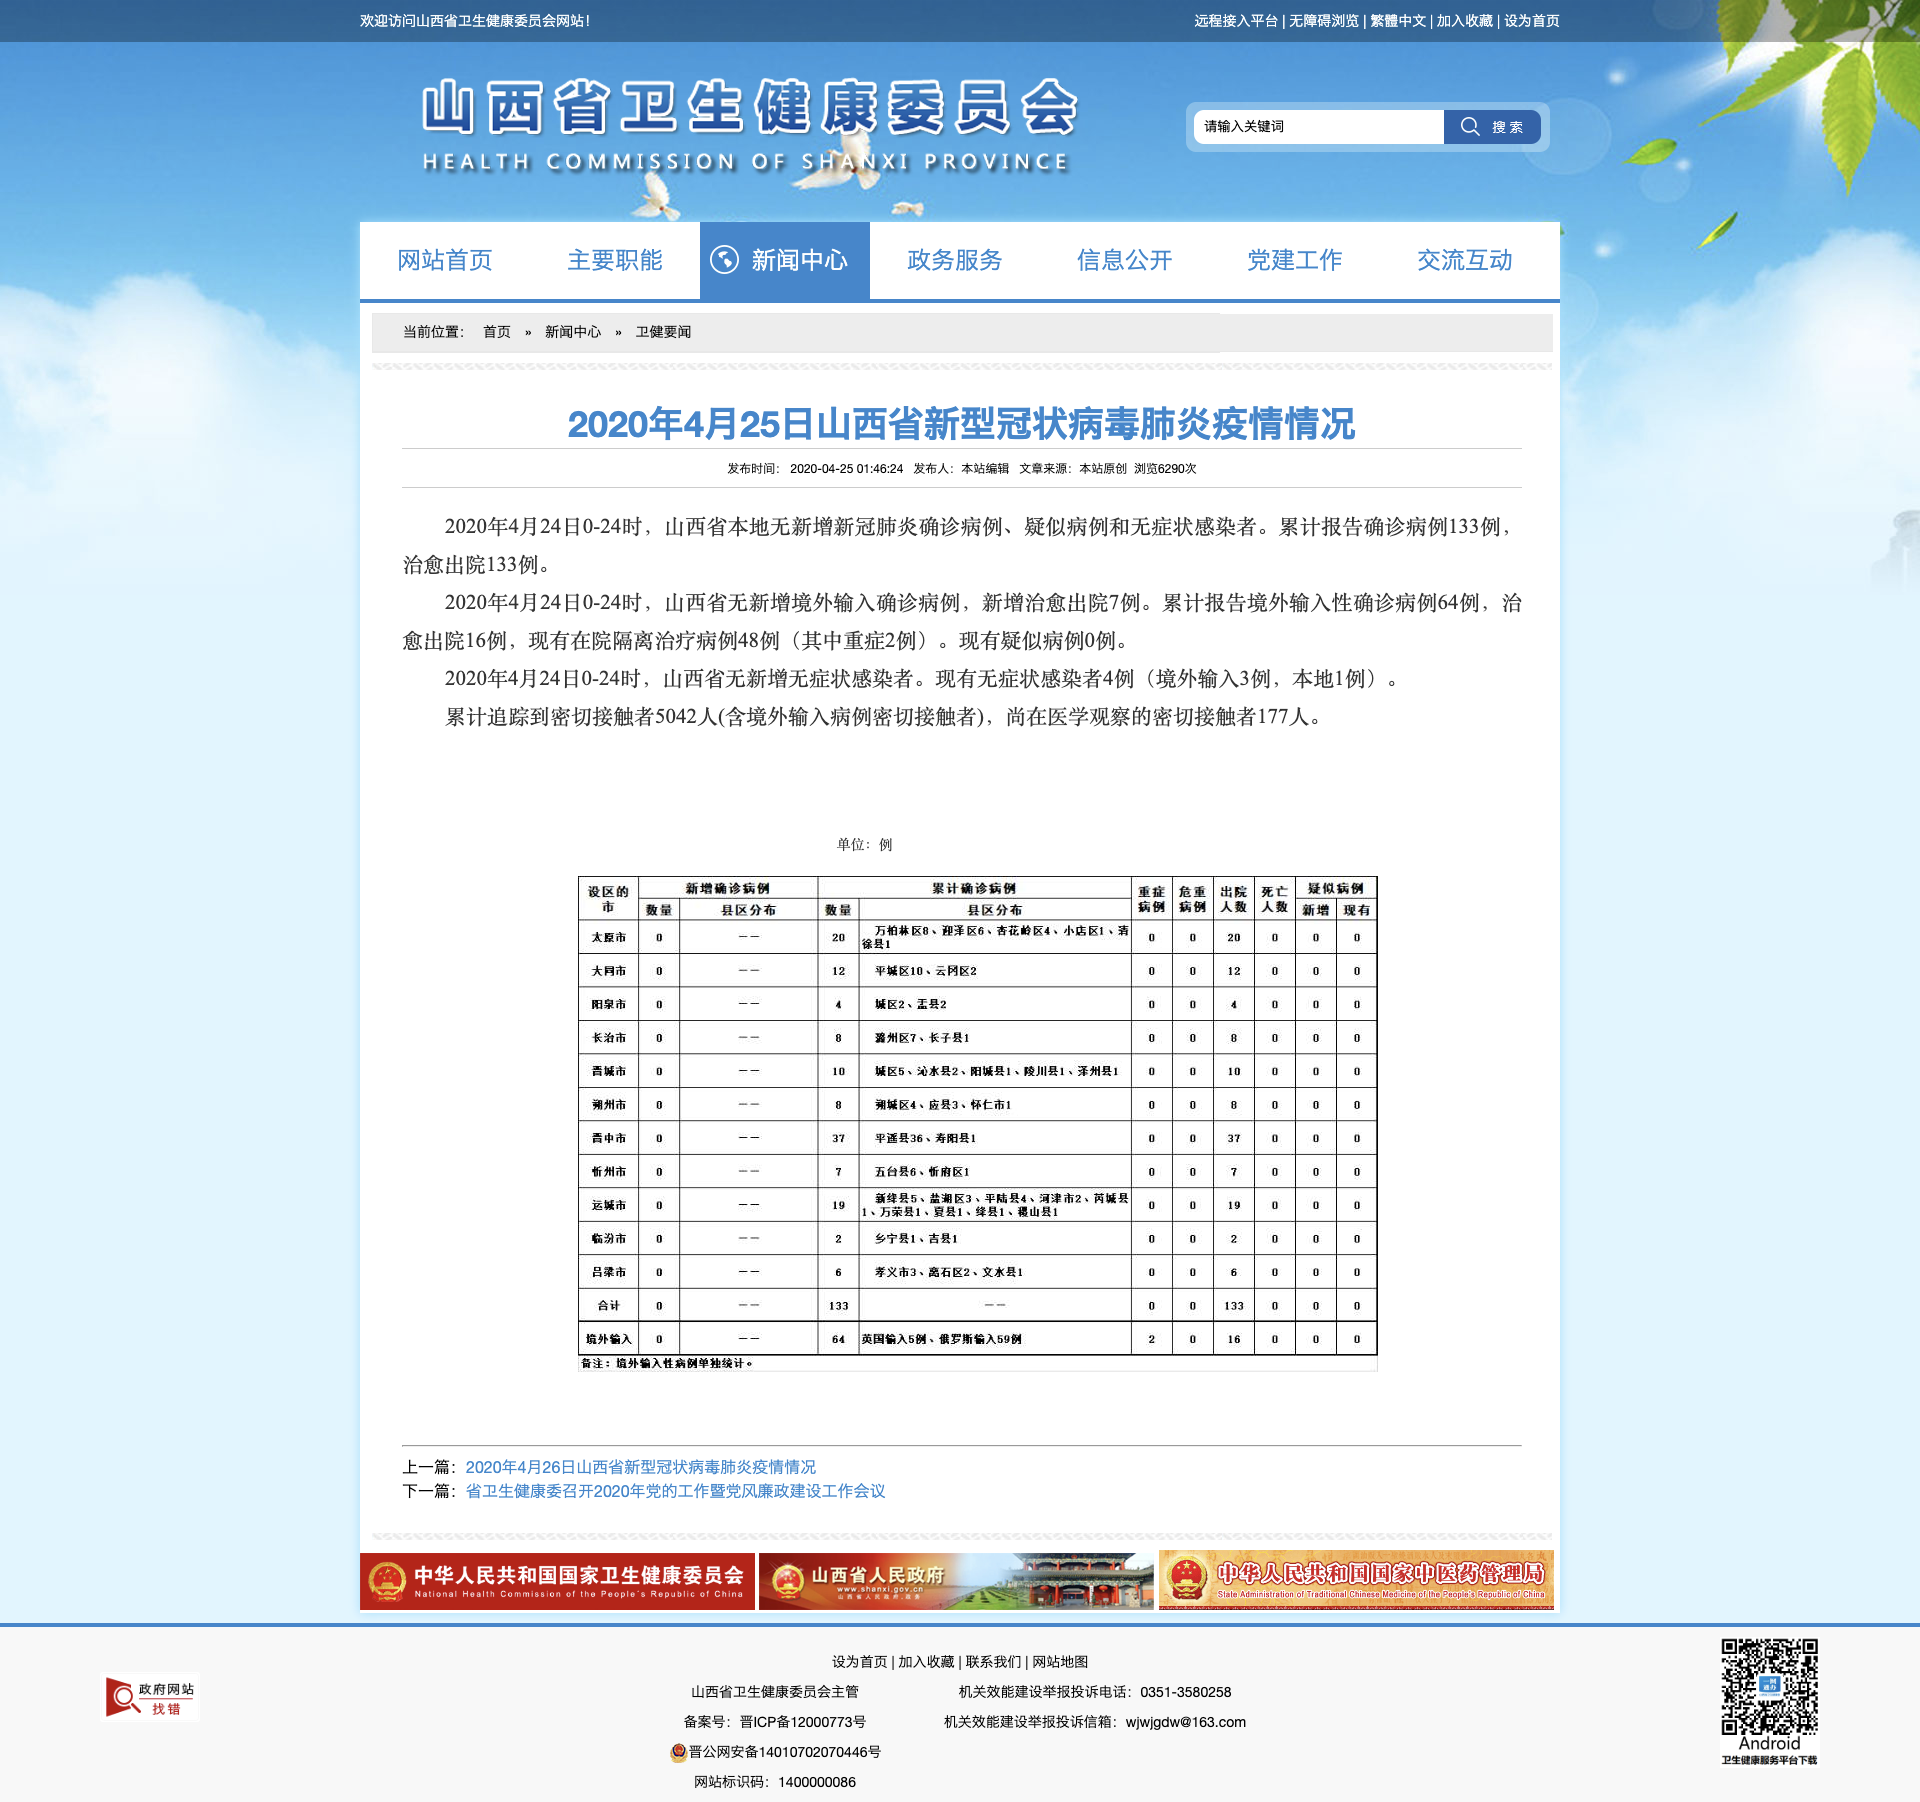This screenshot has height=1802, width=1920.
Task: Open footer 网站地图 link
Action: 1060,1662
